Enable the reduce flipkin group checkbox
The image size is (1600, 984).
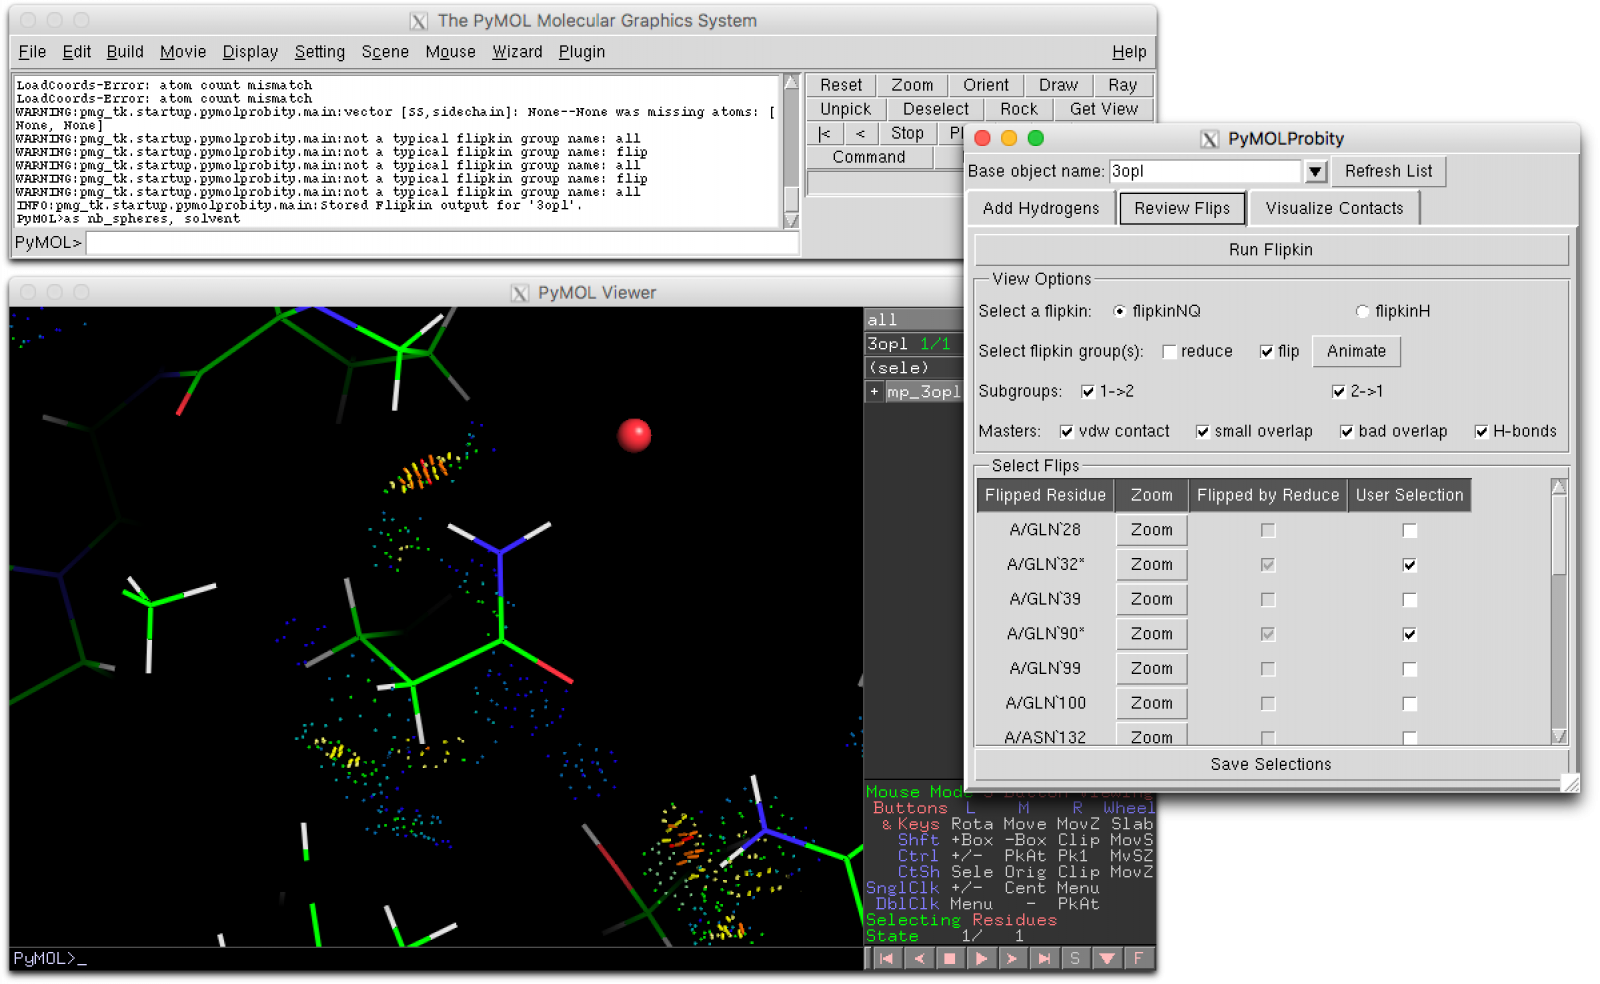[1169, 351]
